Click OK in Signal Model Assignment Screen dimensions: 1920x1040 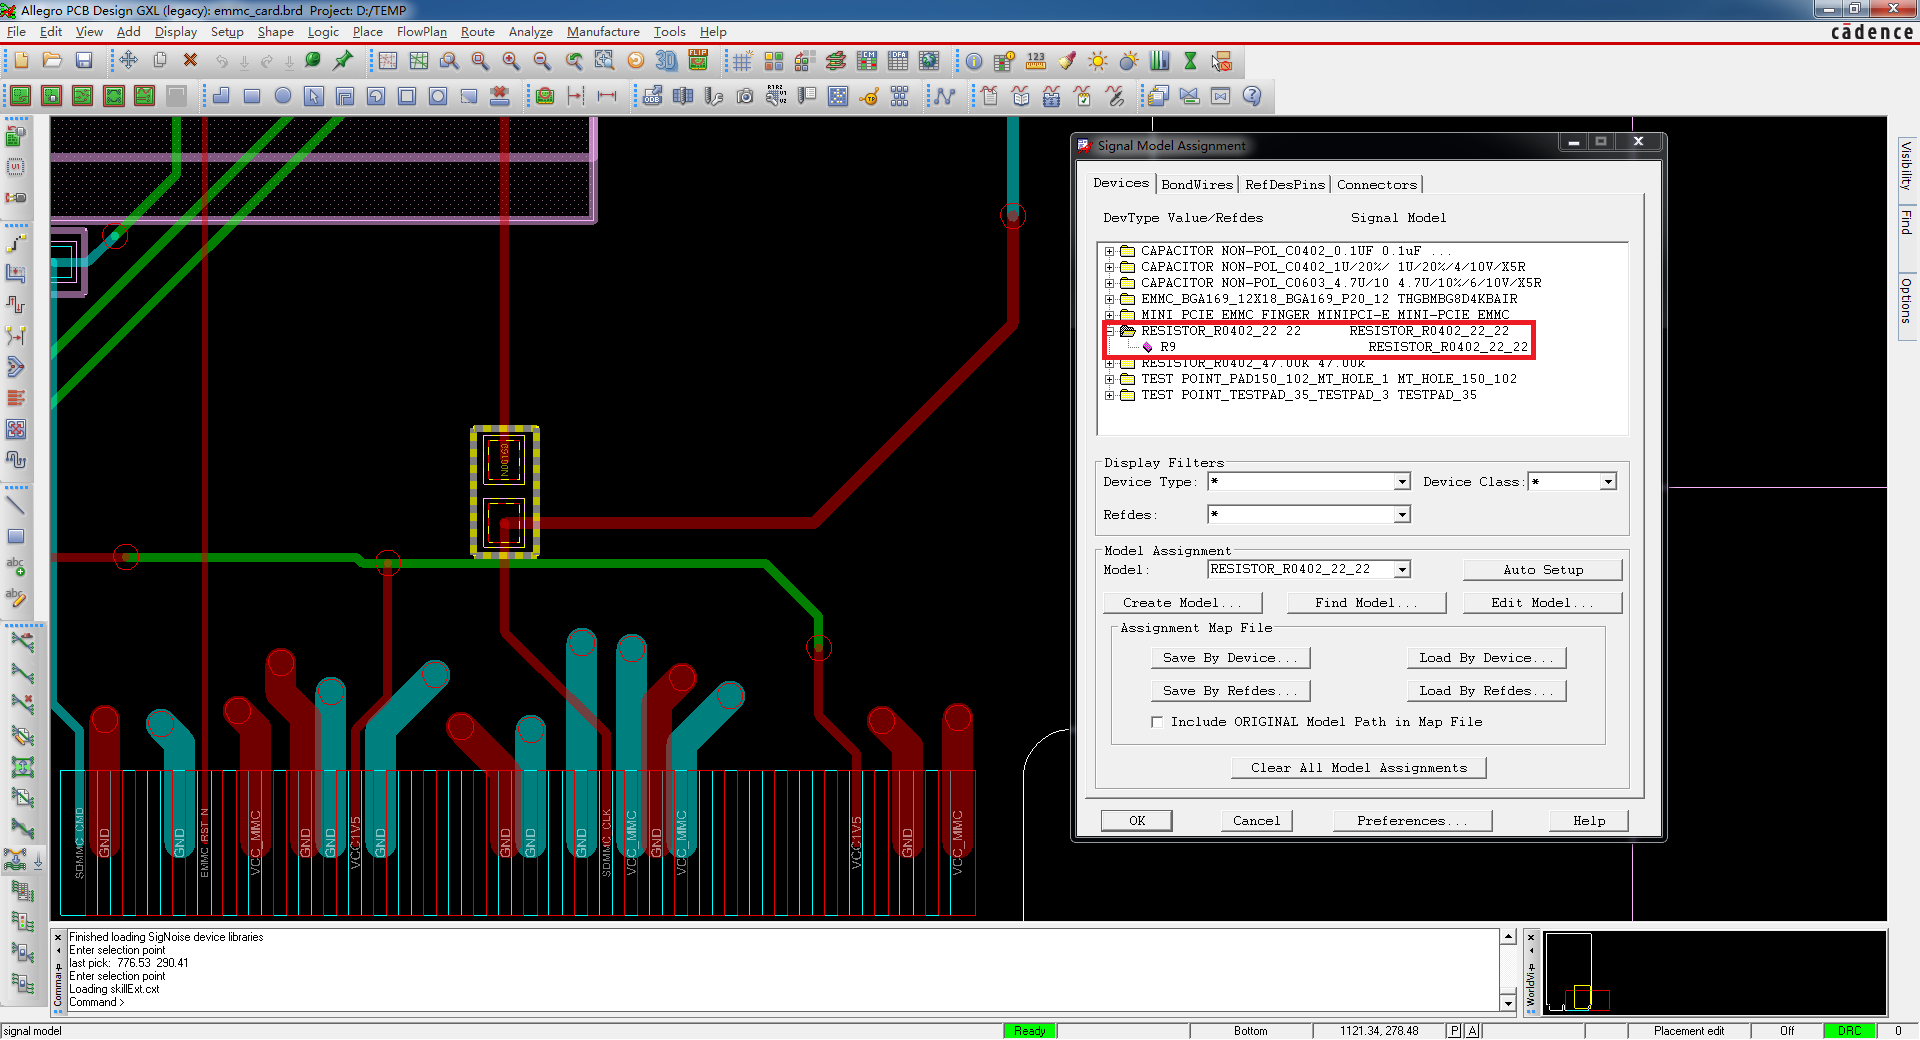pos(1137,821)
